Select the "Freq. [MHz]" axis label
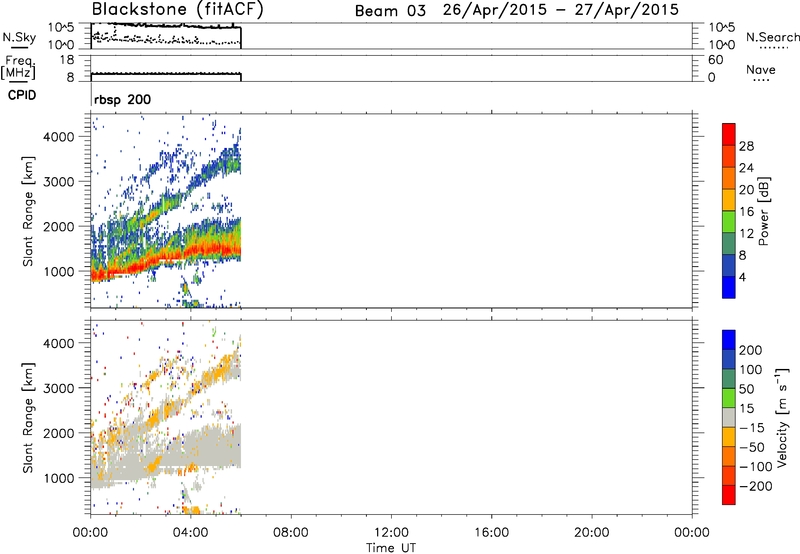The height and width of the screenshot is (554, 800). pos(18,68)
